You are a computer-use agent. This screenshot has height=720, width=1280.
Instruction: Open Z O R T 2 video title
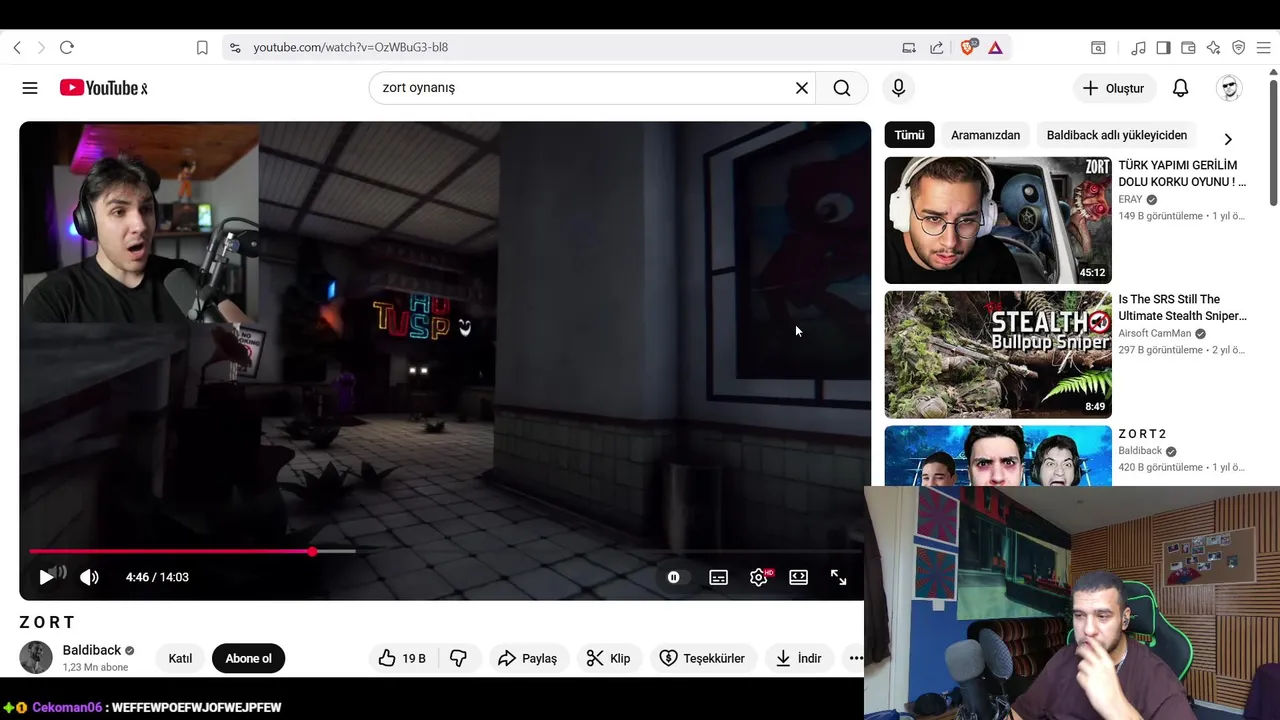click(x=1142, y=434)
